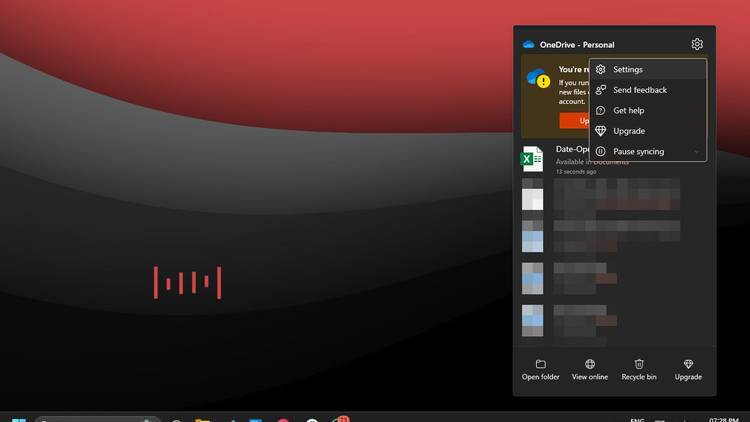Open the Recycle bin trash icon
Viewport: 750px width, 422px height.
click(x=639, y=365)
